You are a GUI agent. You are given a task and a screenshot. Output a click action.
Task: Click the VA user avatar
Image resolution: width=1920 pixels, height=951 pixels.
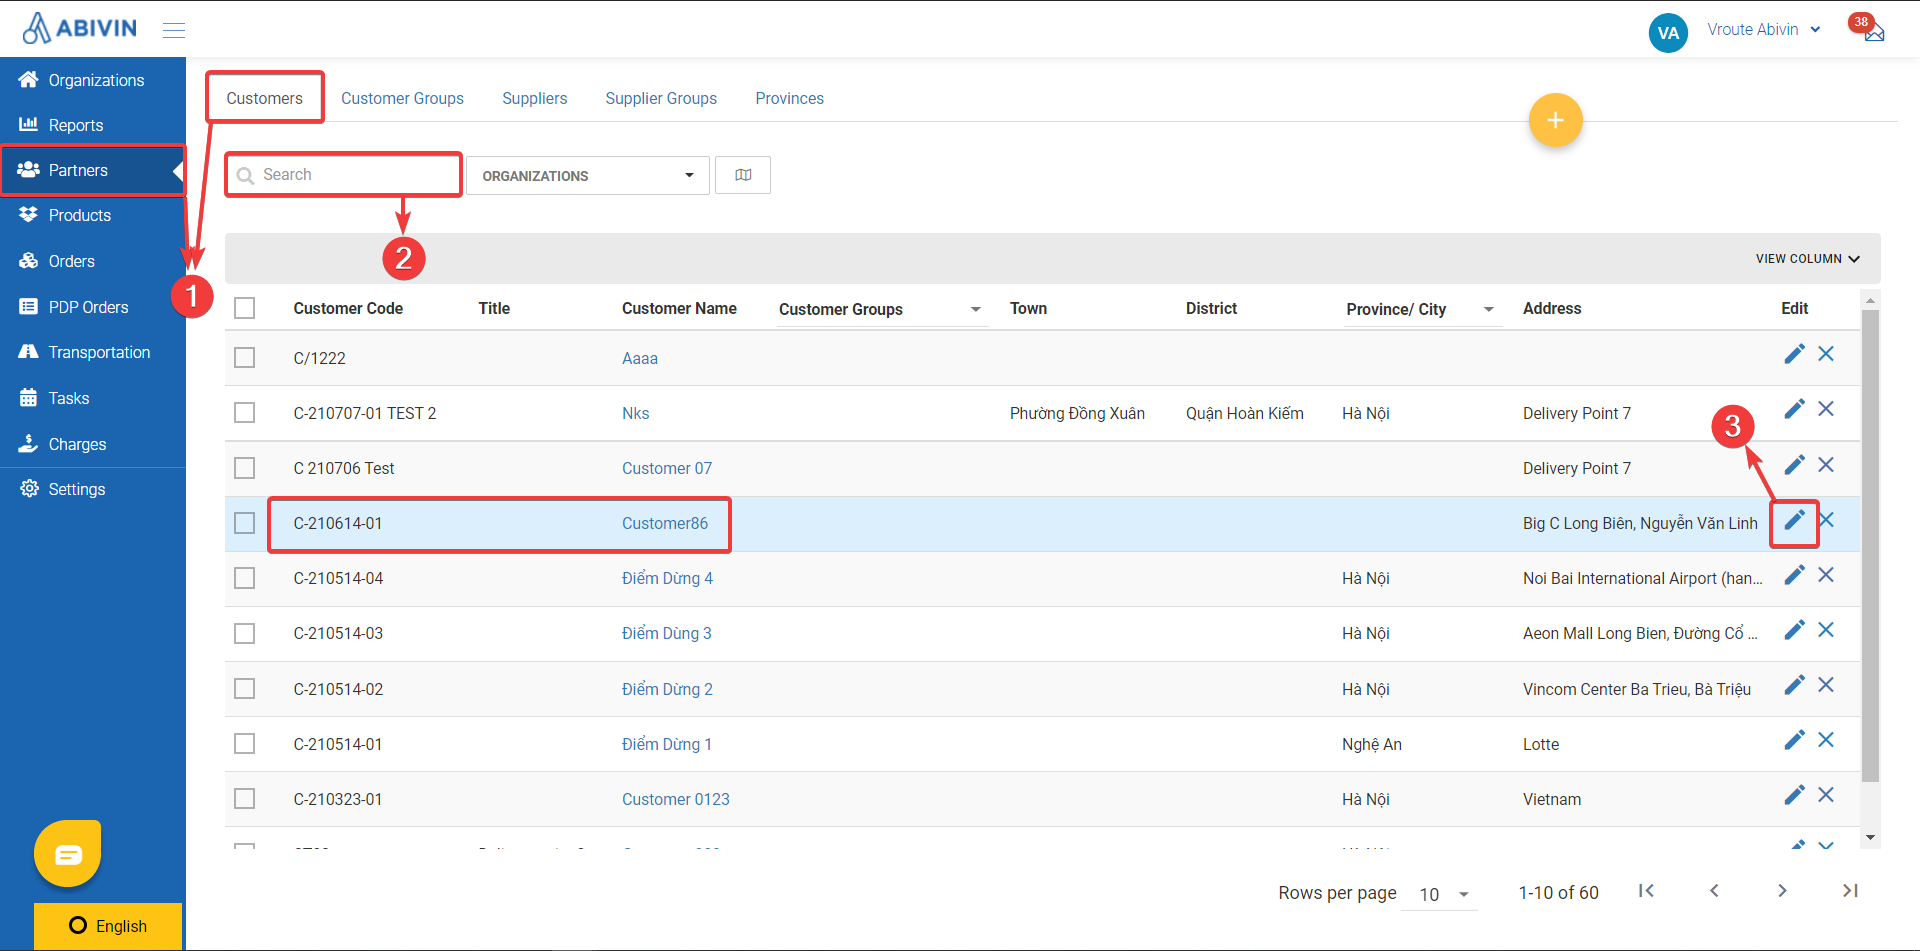coord(1668,32)
